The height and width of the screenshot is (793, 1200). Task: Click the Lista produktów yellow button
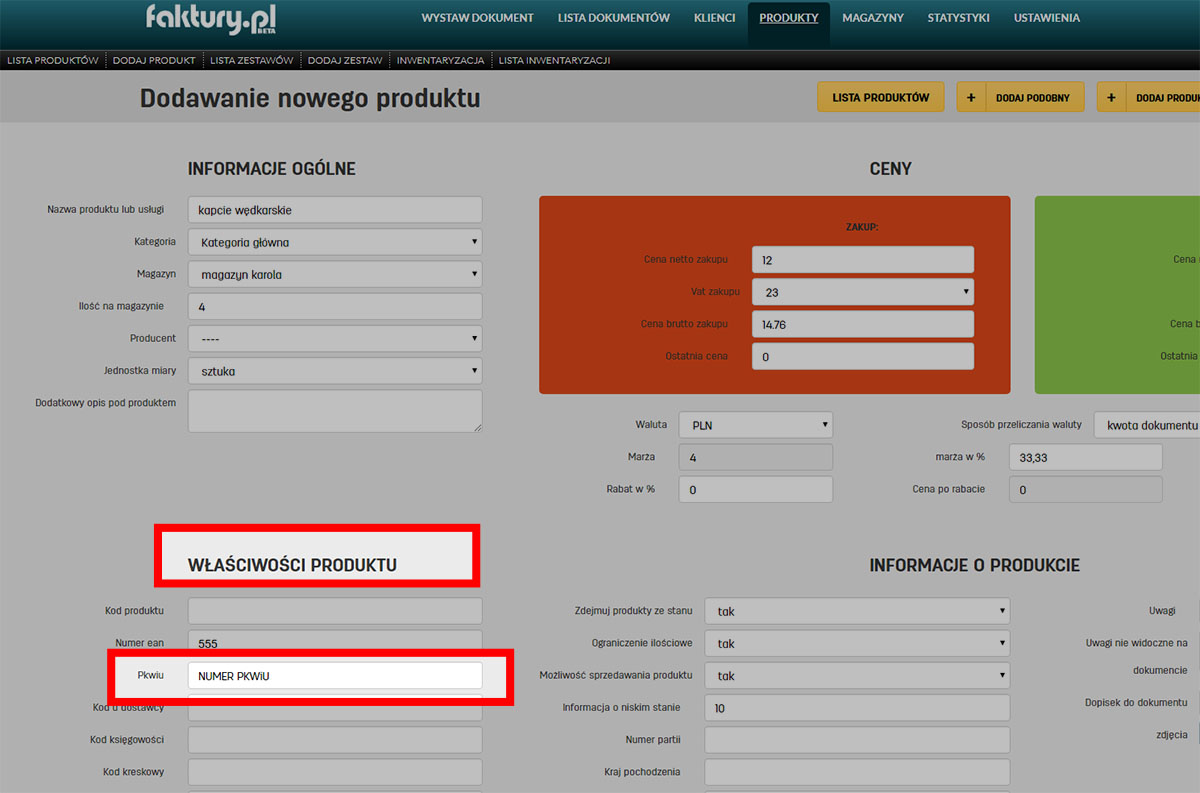pyautogui.click(x=881, y=97)
